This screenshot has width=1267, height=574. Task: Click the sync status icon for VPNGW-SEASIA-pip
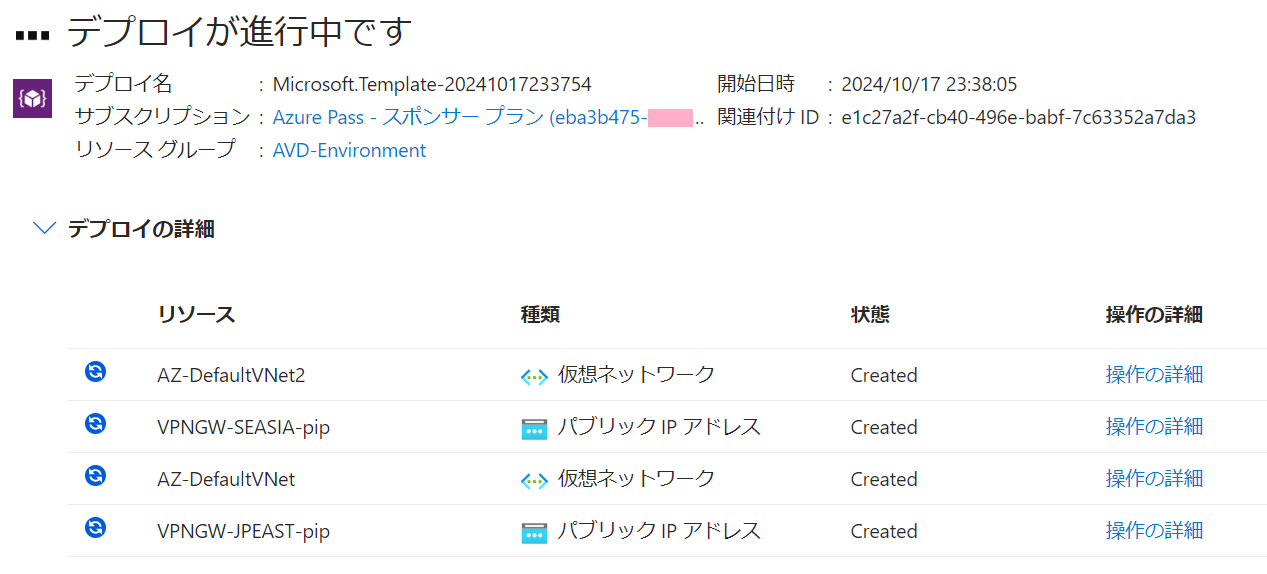click(95, 424)
